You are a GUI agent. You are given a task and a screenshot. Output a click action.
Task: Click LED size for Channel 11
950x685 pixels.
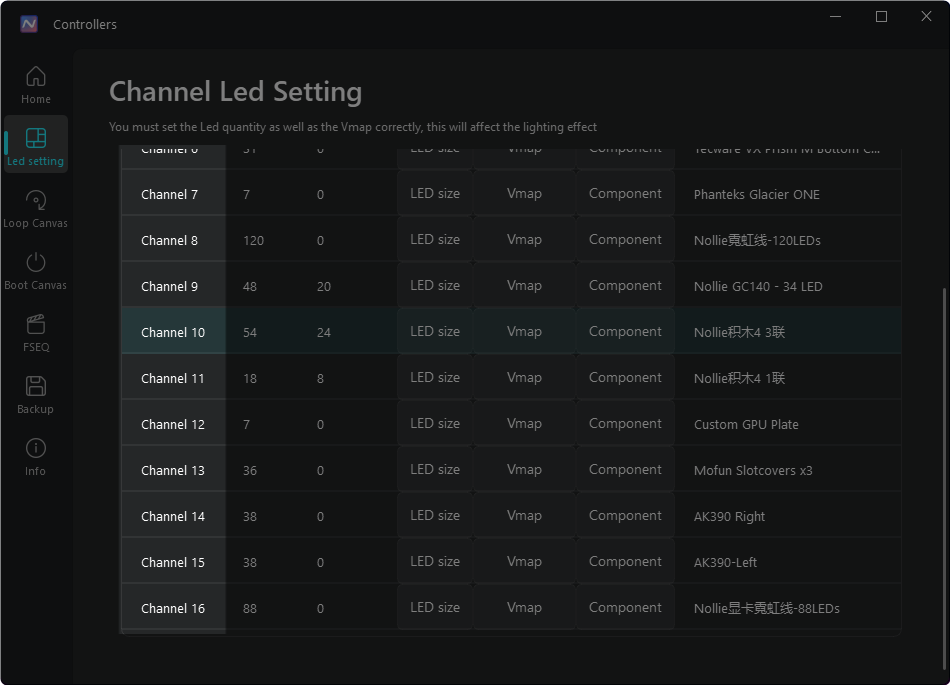pos(435,377)
